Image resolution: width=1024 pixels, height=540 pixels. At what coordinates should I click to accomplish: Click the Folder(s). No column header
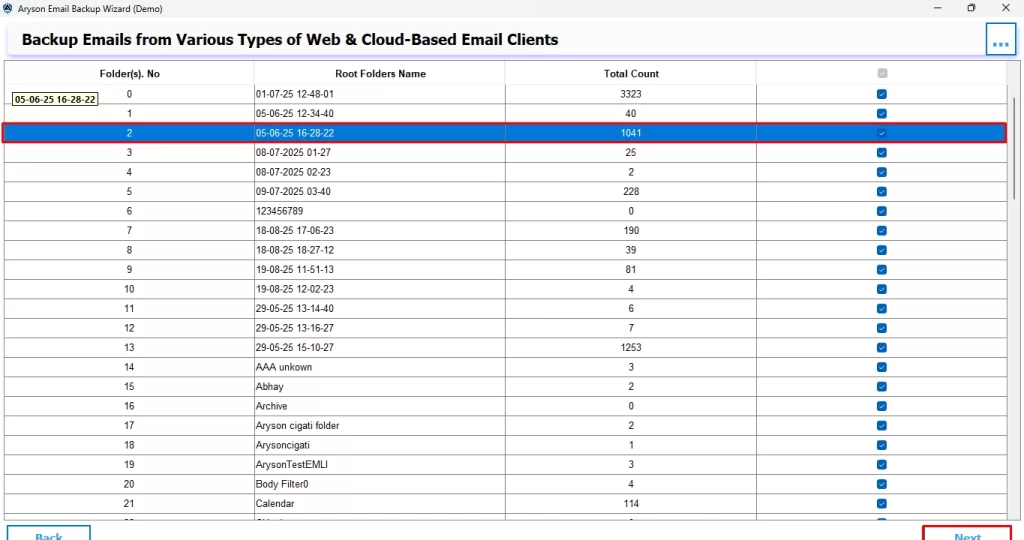[x=129, y=74]
